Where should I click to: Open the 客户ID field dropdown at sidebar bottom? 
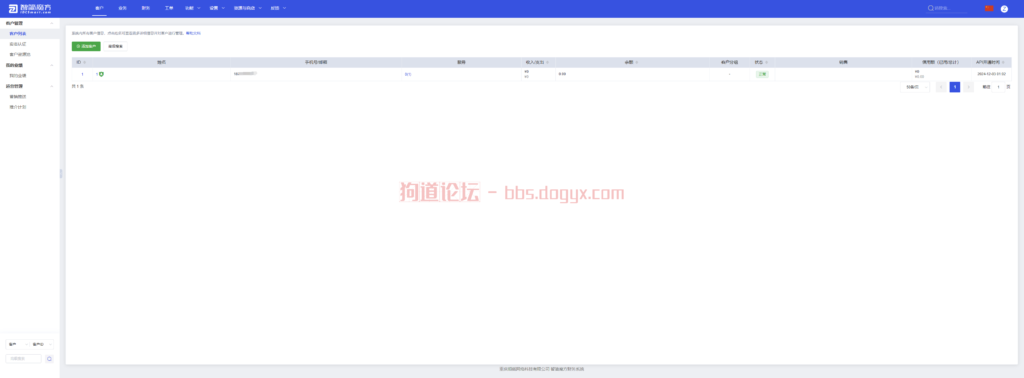(42, 344)
